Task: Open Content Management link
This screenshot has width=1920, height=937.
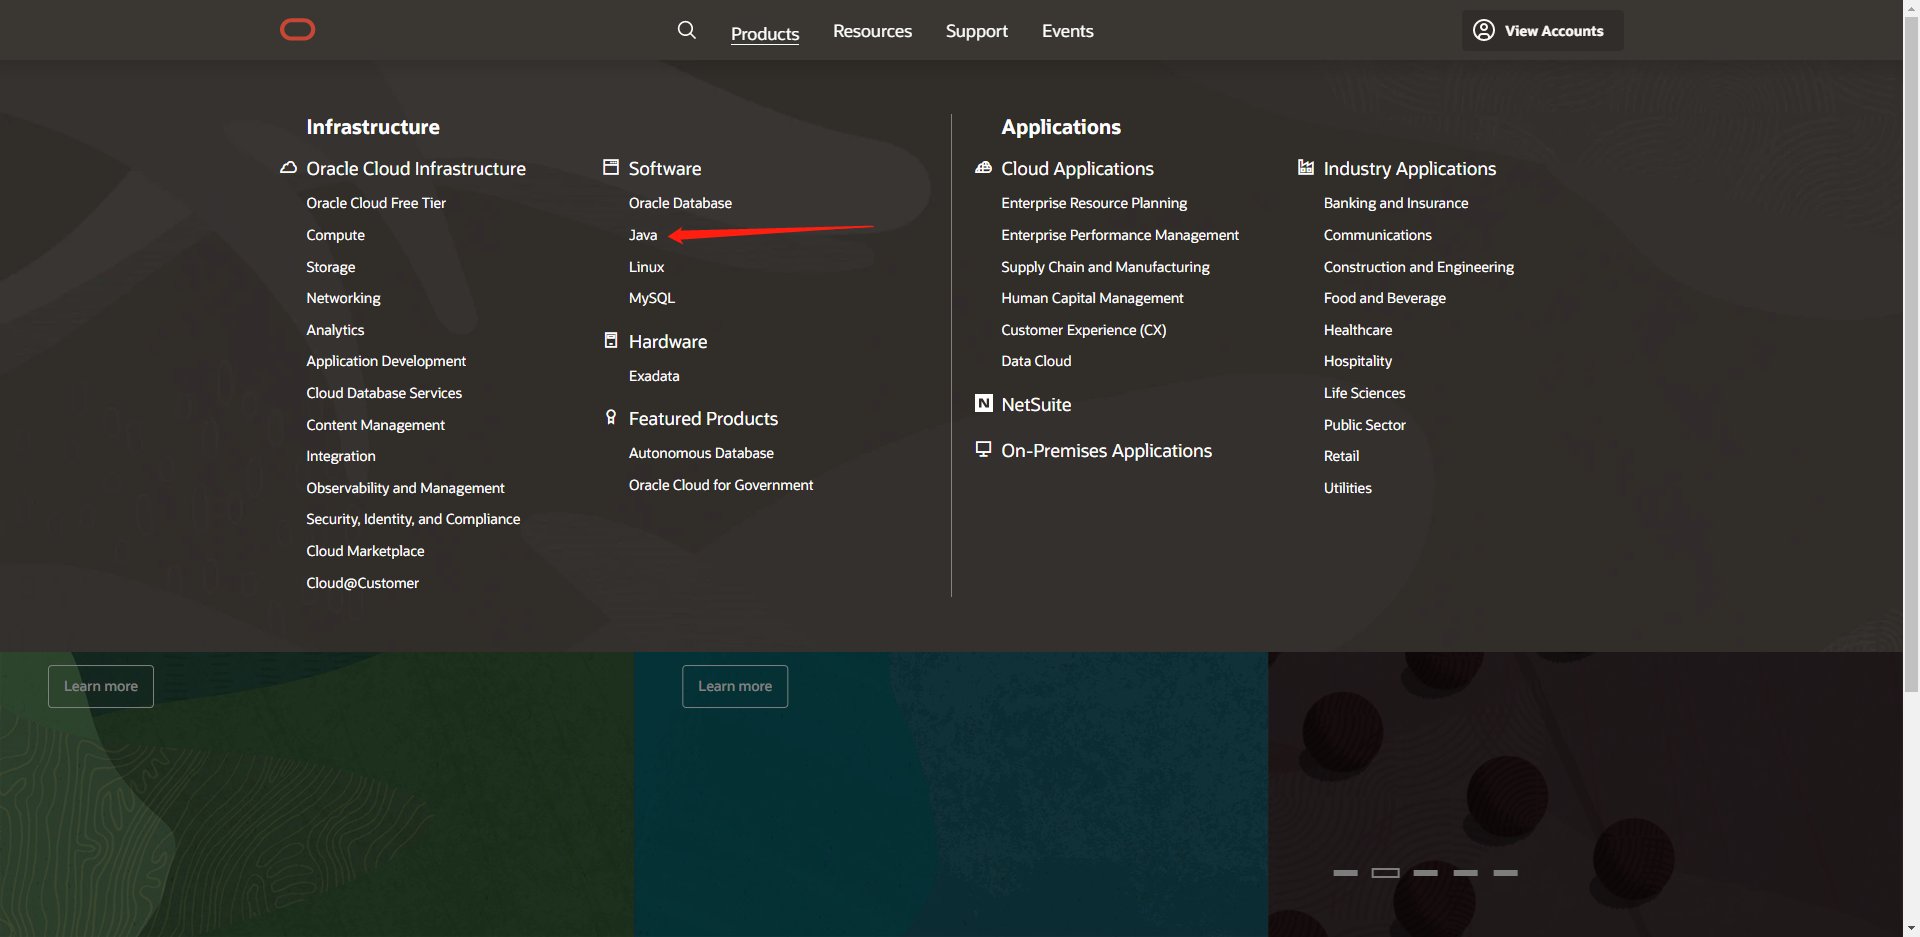Action: pos(375,425)
